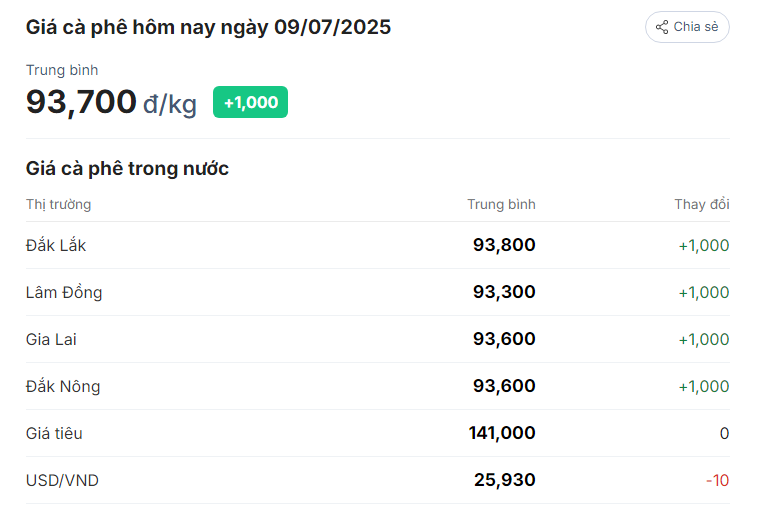The image size is (758, 508).
Task: Click the Thị trường column header
Action: pos(58,204)
